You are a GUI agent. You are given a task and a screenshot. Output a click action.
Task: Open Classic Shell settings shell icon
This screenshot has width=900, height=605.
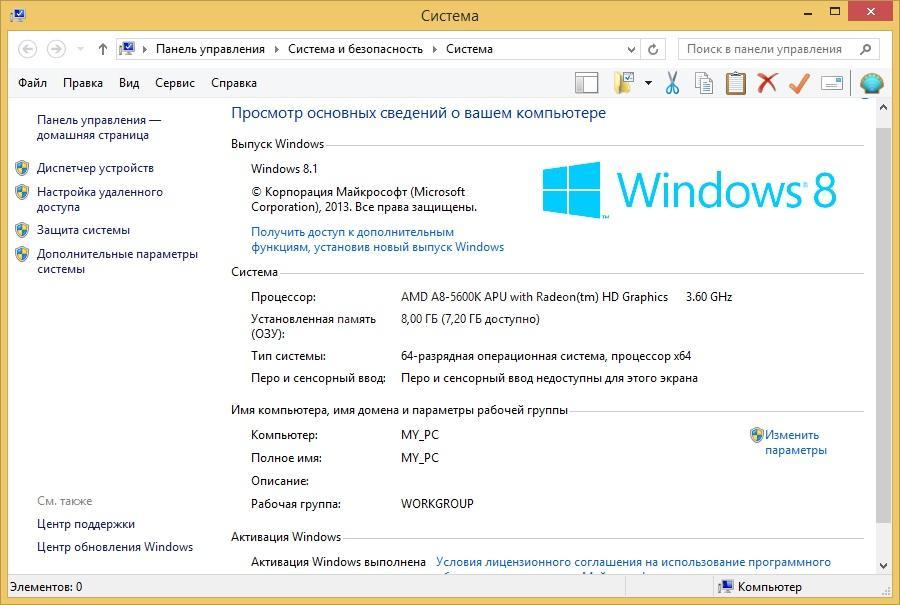pos(871,84)
